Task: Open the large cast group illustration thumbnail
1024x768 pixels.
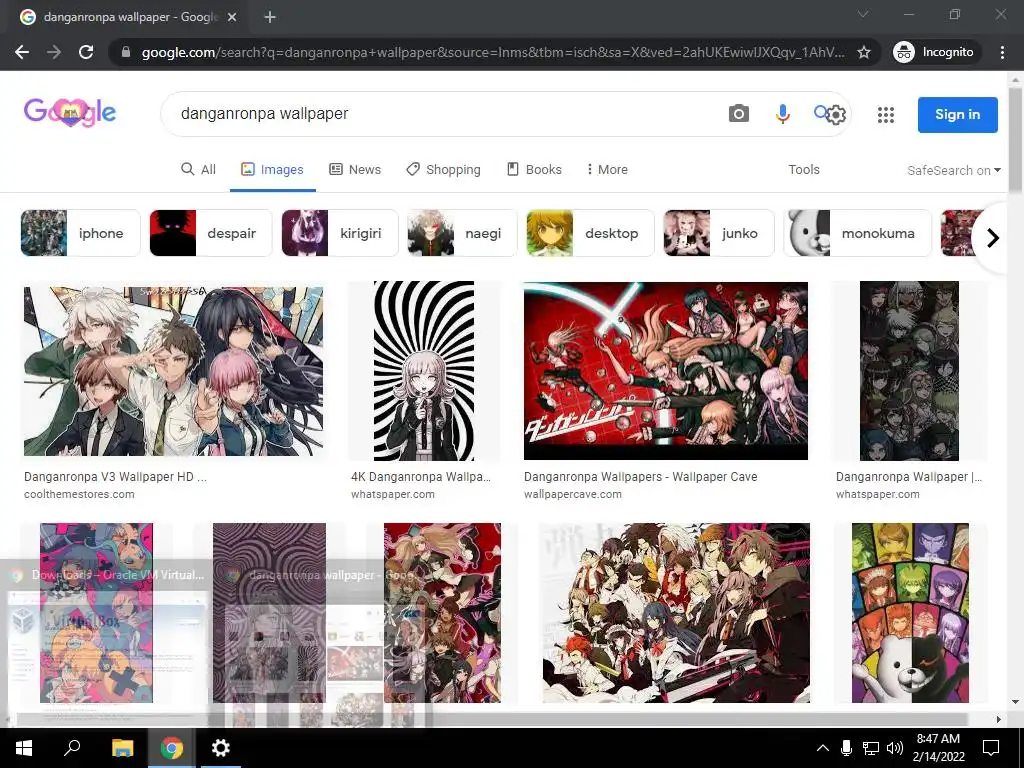Action: 676,613
